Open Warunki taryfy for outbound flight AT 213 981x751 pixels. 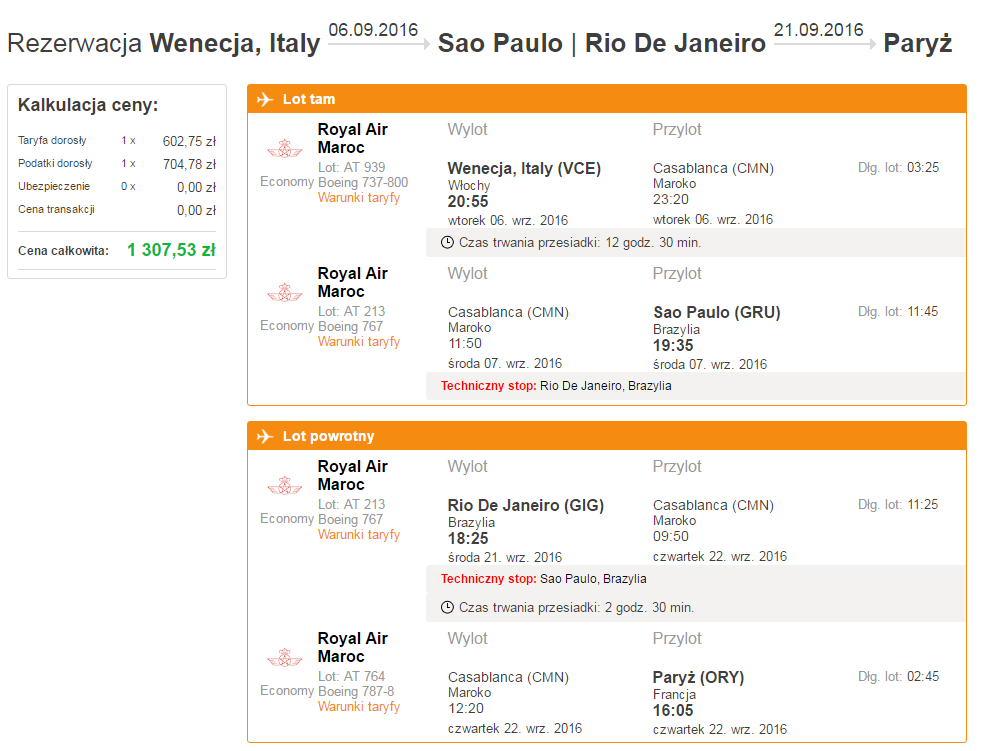[x=358, y=342]
